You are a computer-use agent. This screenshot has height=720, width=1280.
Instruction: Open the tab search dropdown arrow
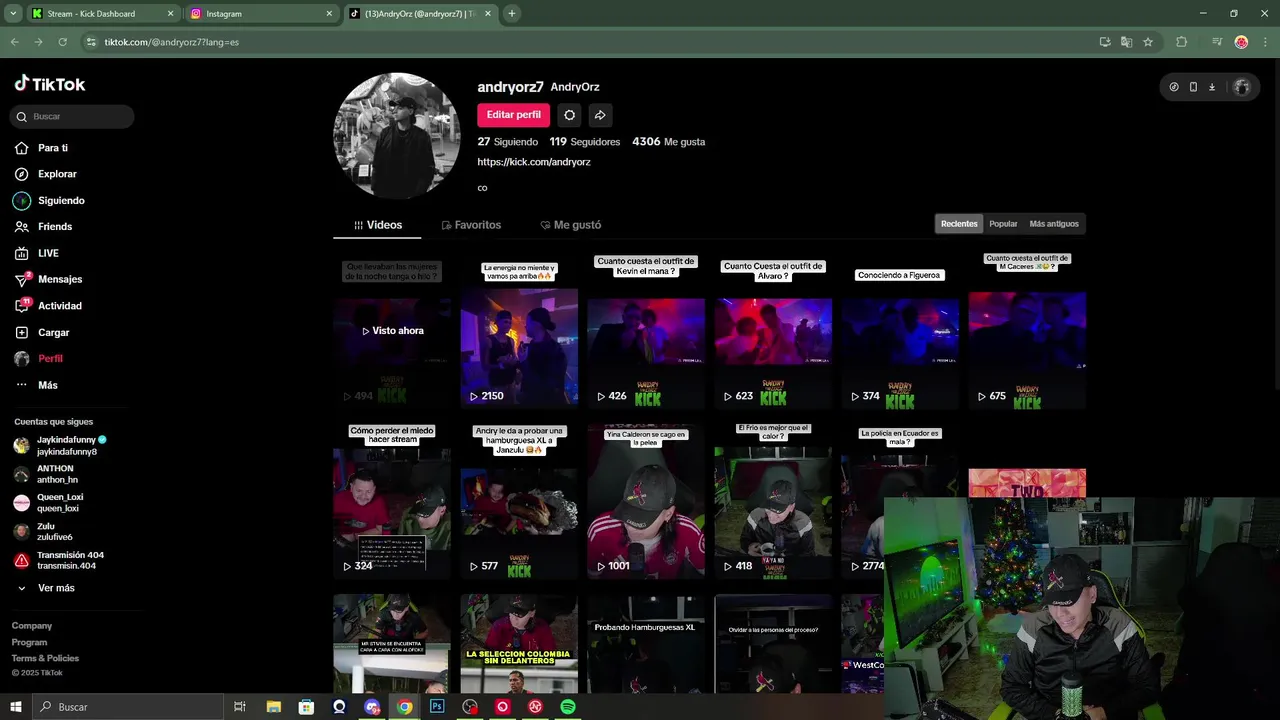[x=13, y=14]
